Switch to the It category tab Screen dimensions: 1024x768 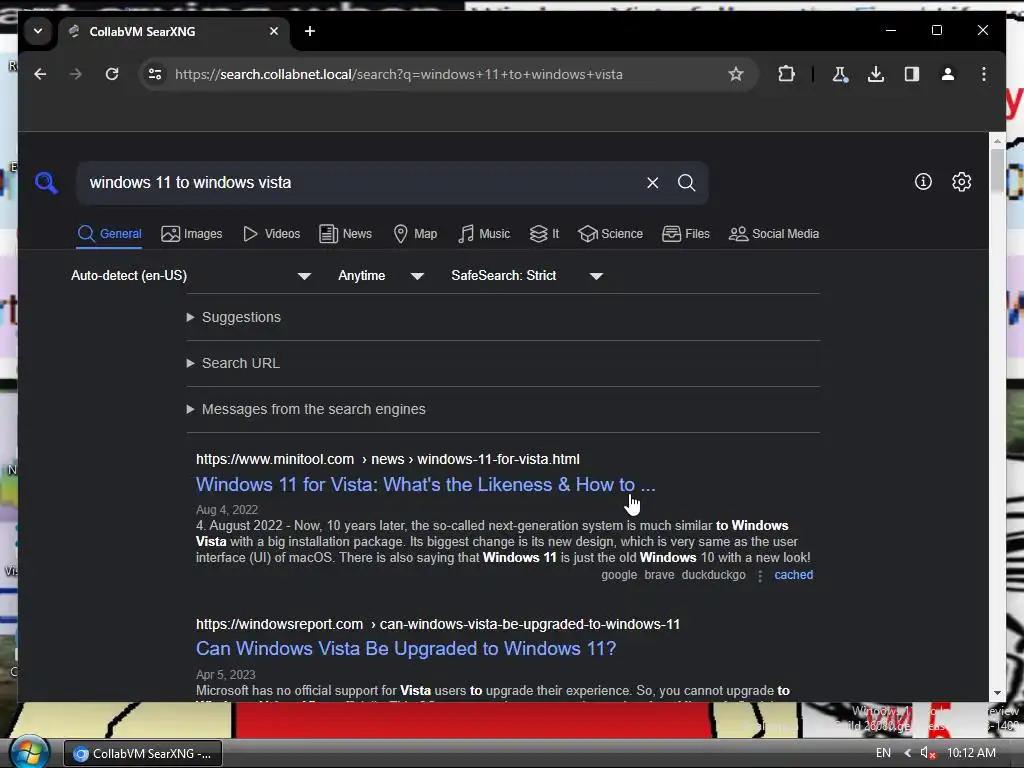point(545,234)
